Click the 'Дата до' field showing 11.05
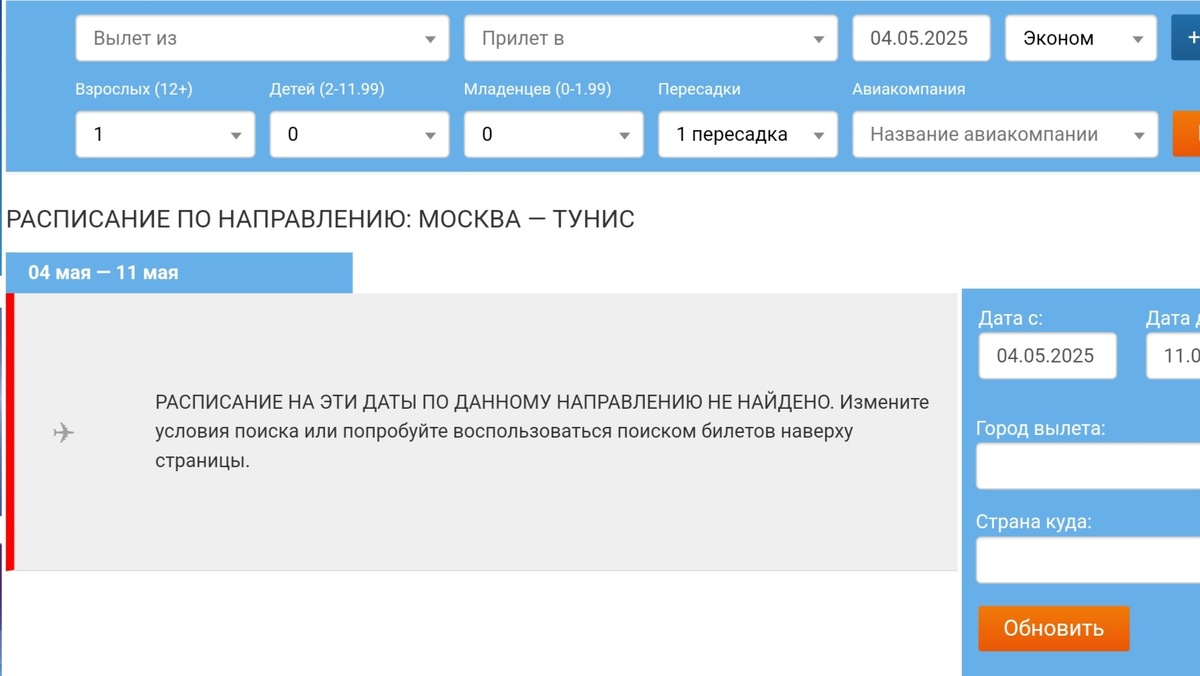The width and height of the screenshot is (1200, 676). [x=1178, y=355]
